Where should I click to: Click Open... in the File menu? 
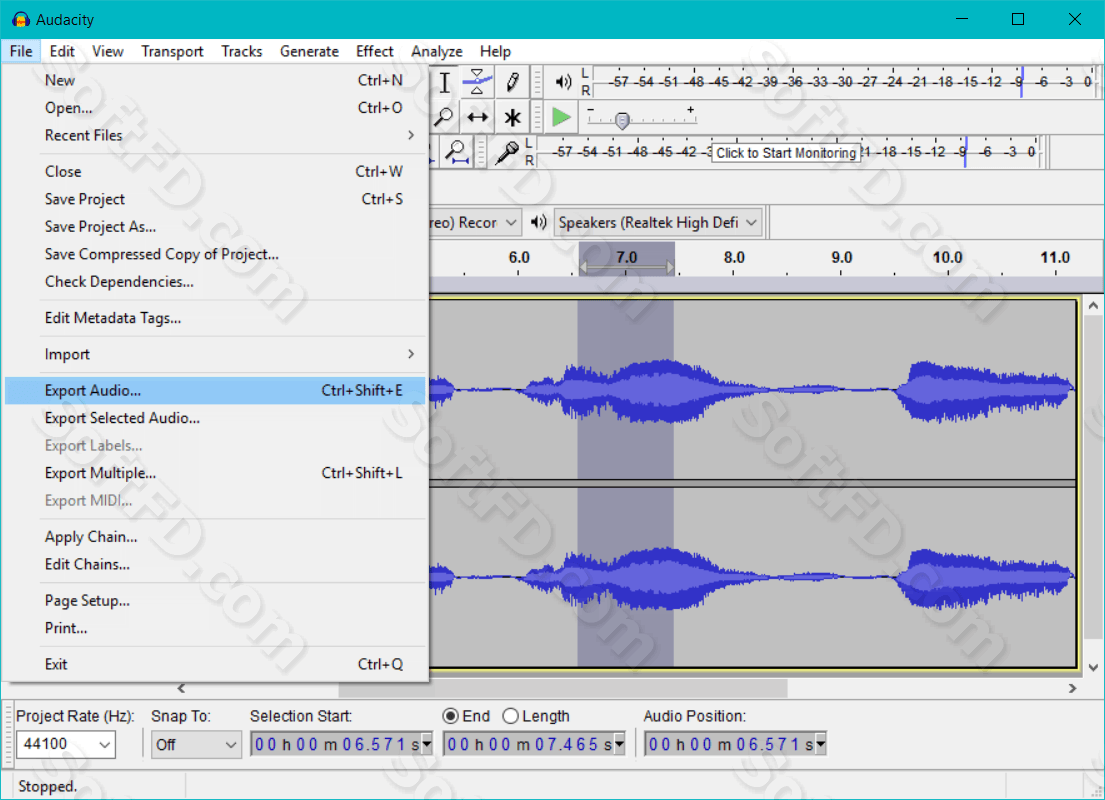215,108
